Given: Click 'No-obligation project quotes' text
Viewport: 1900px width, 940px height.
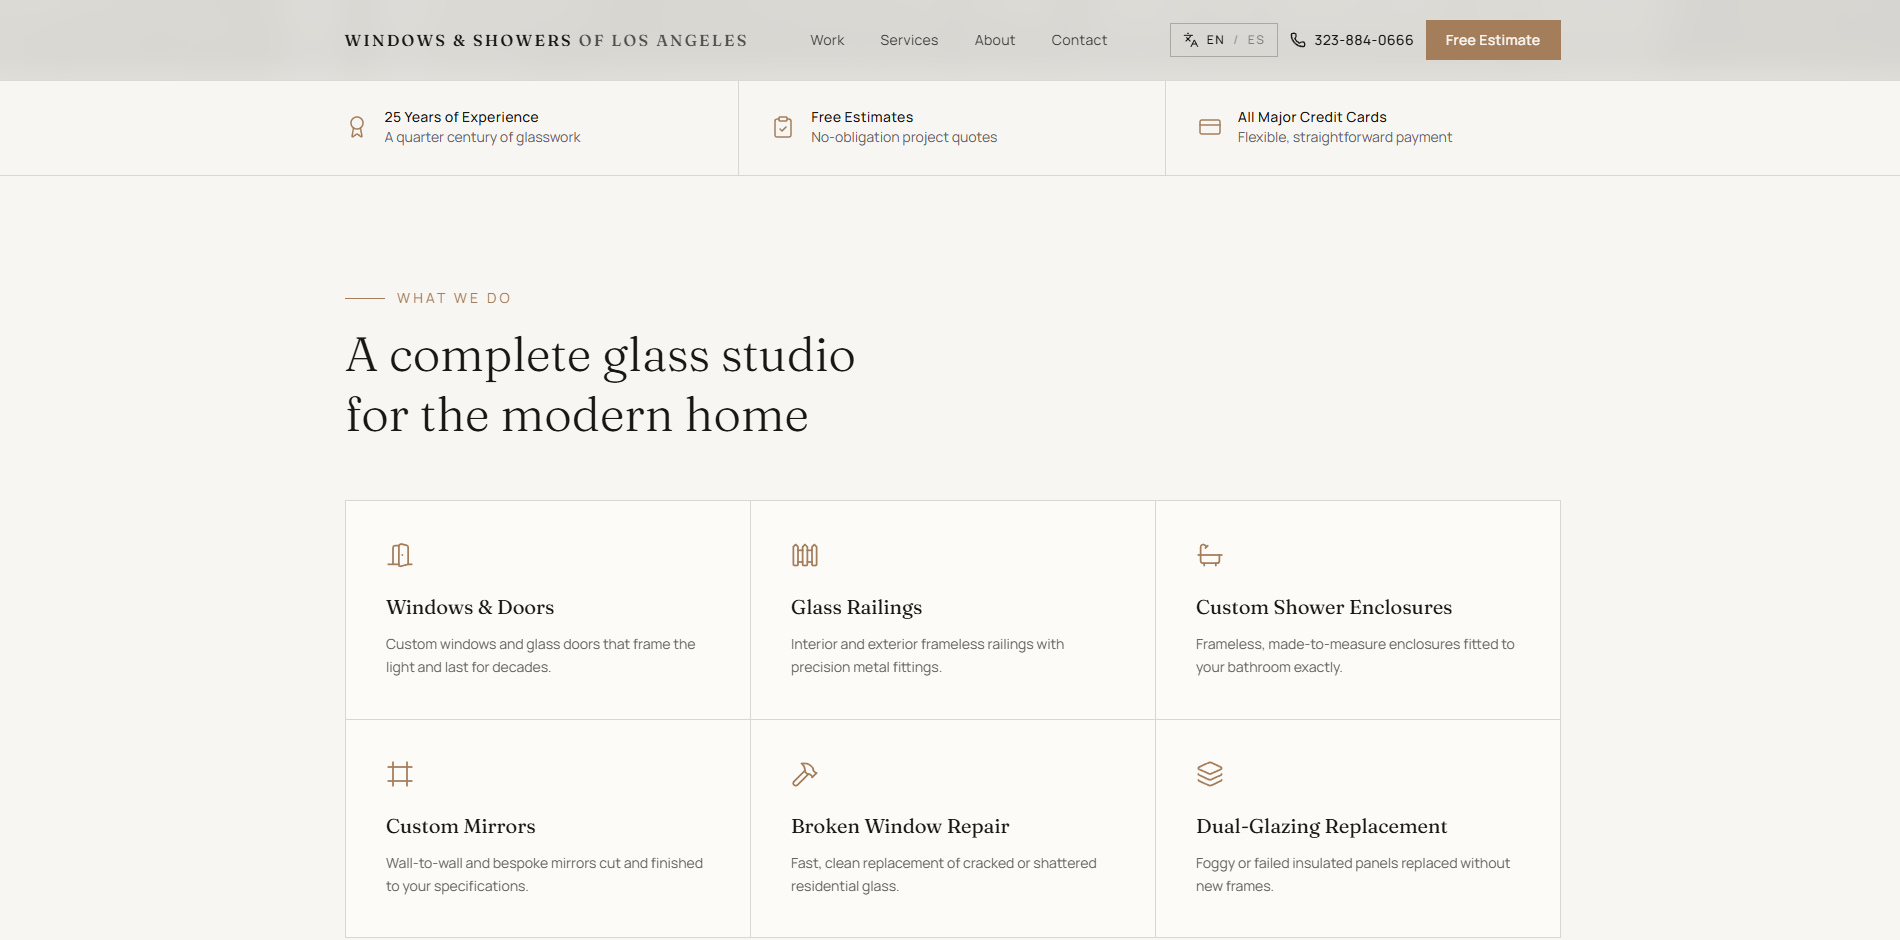Looking at the screenshot, I should (904, 137).
